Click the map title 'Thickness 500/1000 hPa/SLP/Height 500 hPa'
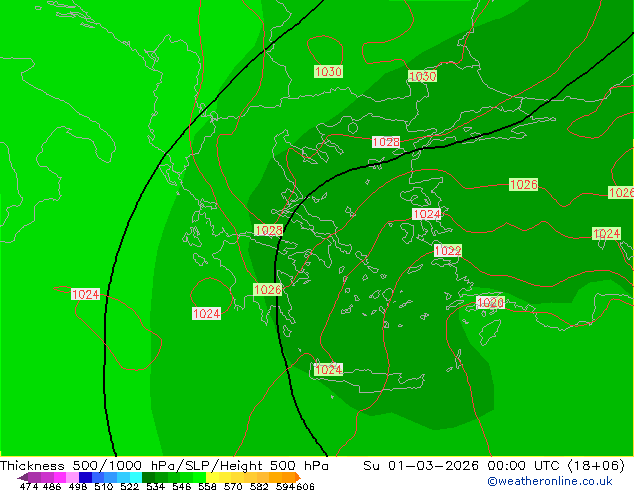 pos(164,466)
